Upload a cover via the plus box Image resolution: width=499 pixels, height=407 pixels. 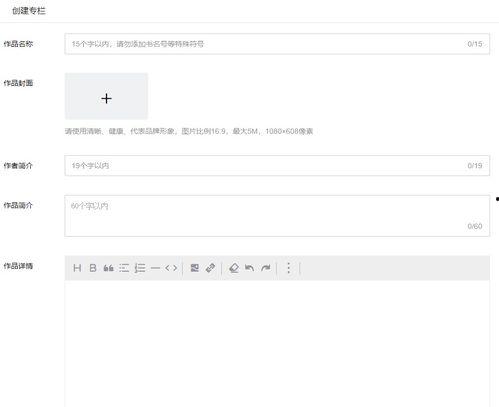(106, 96)
